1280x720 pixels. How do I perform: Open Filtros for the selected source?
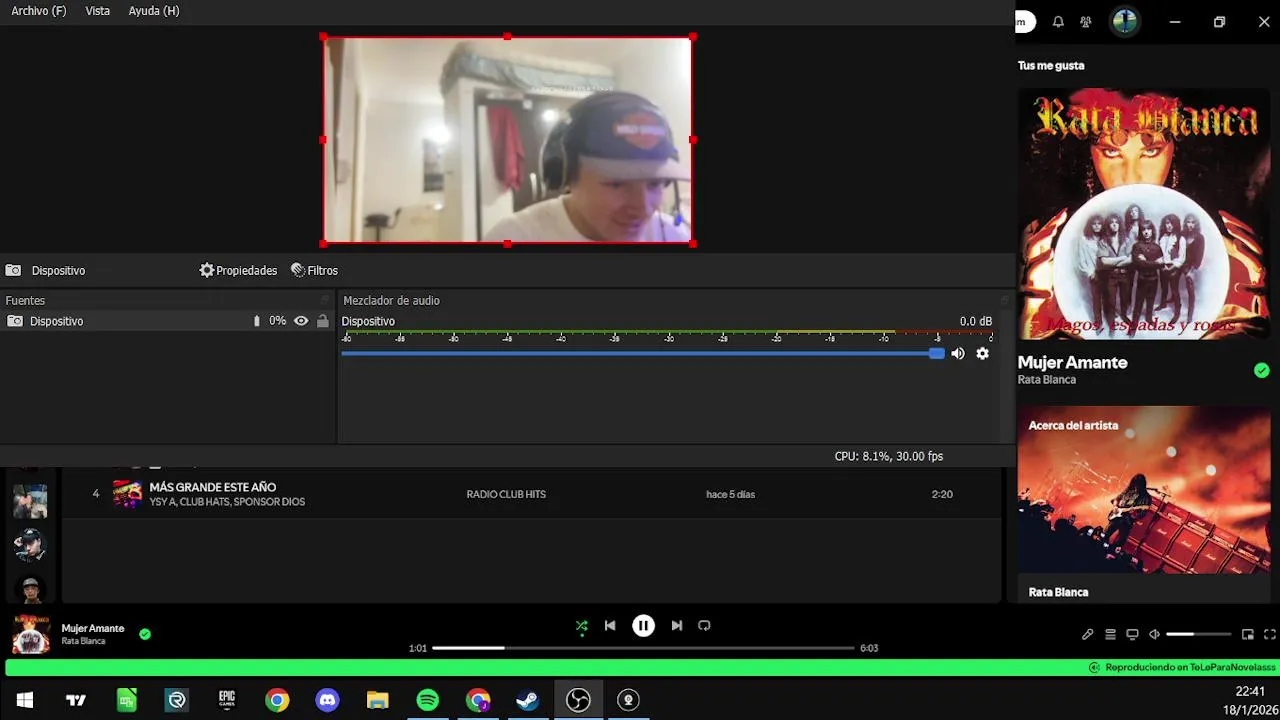[x=314, y=270]
